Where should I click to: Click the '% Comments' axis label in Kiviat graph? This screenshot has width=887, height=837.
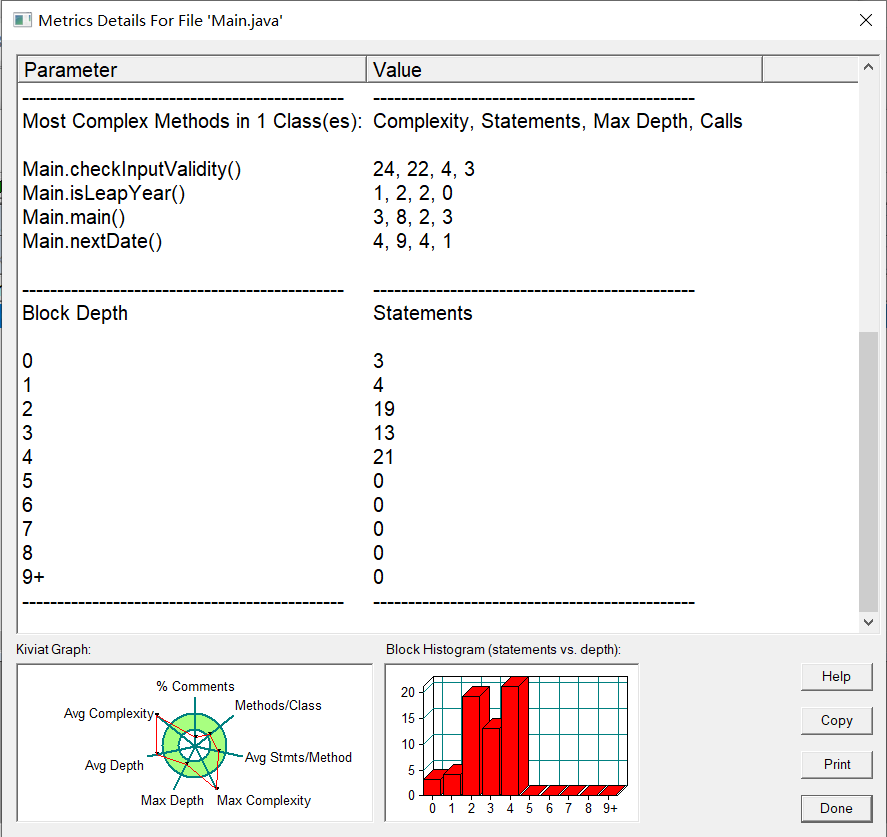pos(195,687)
